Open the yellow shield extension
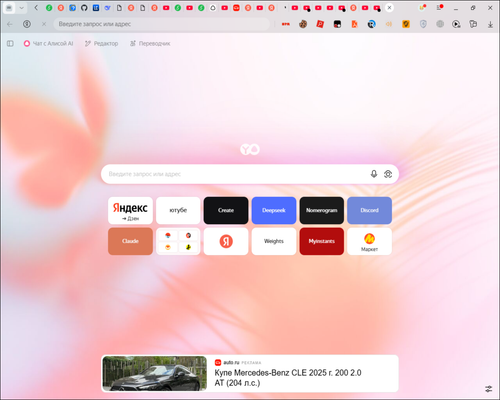 (406, 24)
